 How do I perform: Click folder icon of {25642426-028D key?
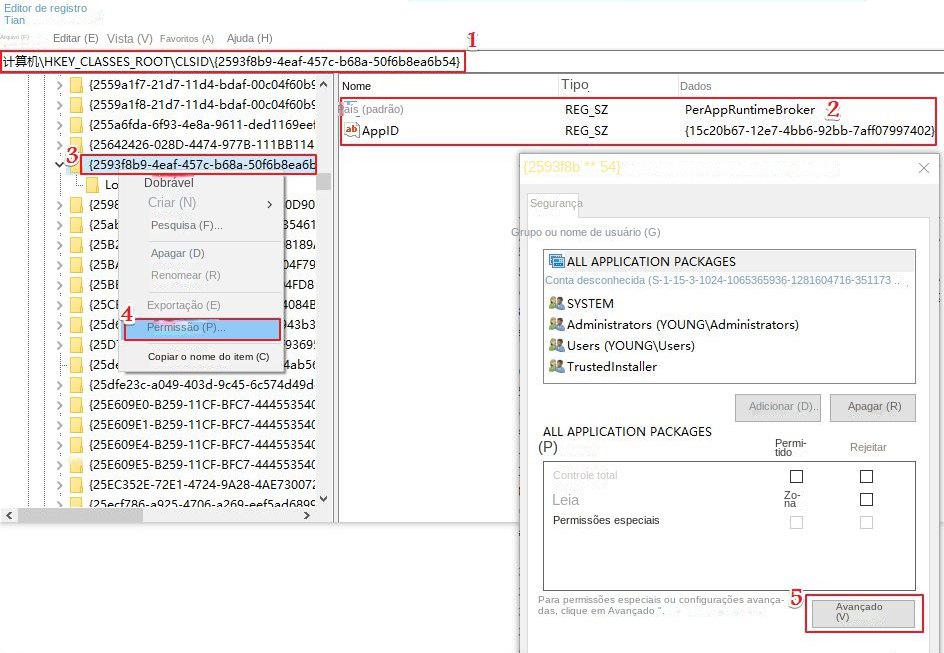click(x=76, y=144)
